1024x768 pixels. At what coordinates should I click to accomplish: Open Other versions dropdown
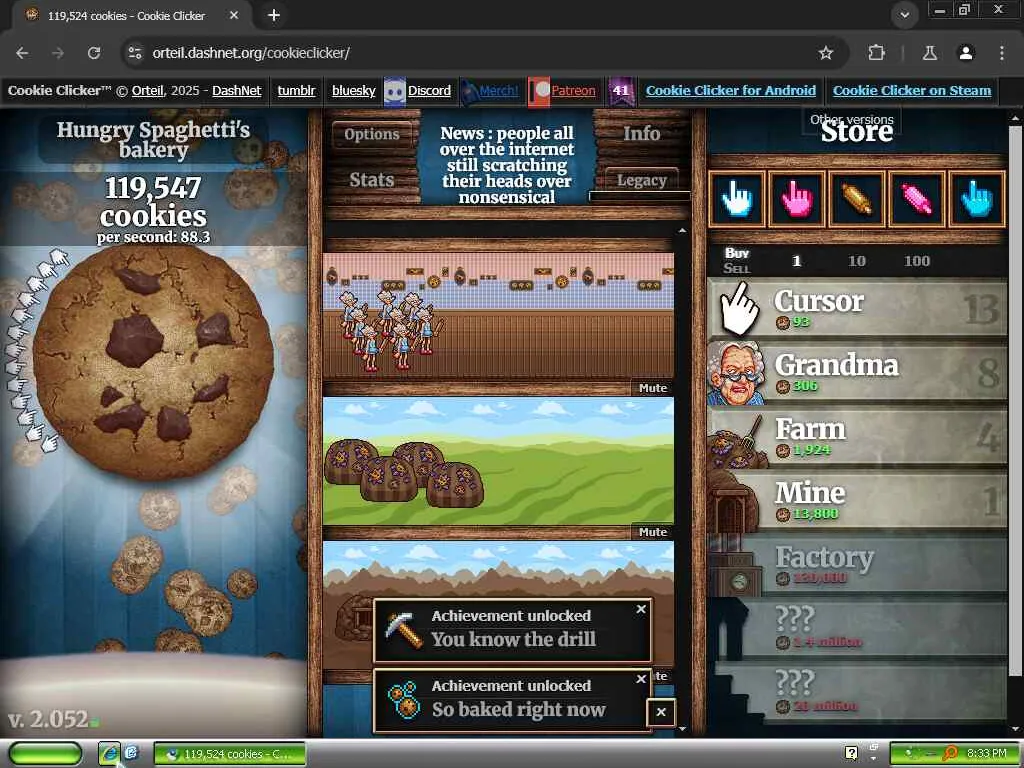pyautogui.click(x=852, y=120)
